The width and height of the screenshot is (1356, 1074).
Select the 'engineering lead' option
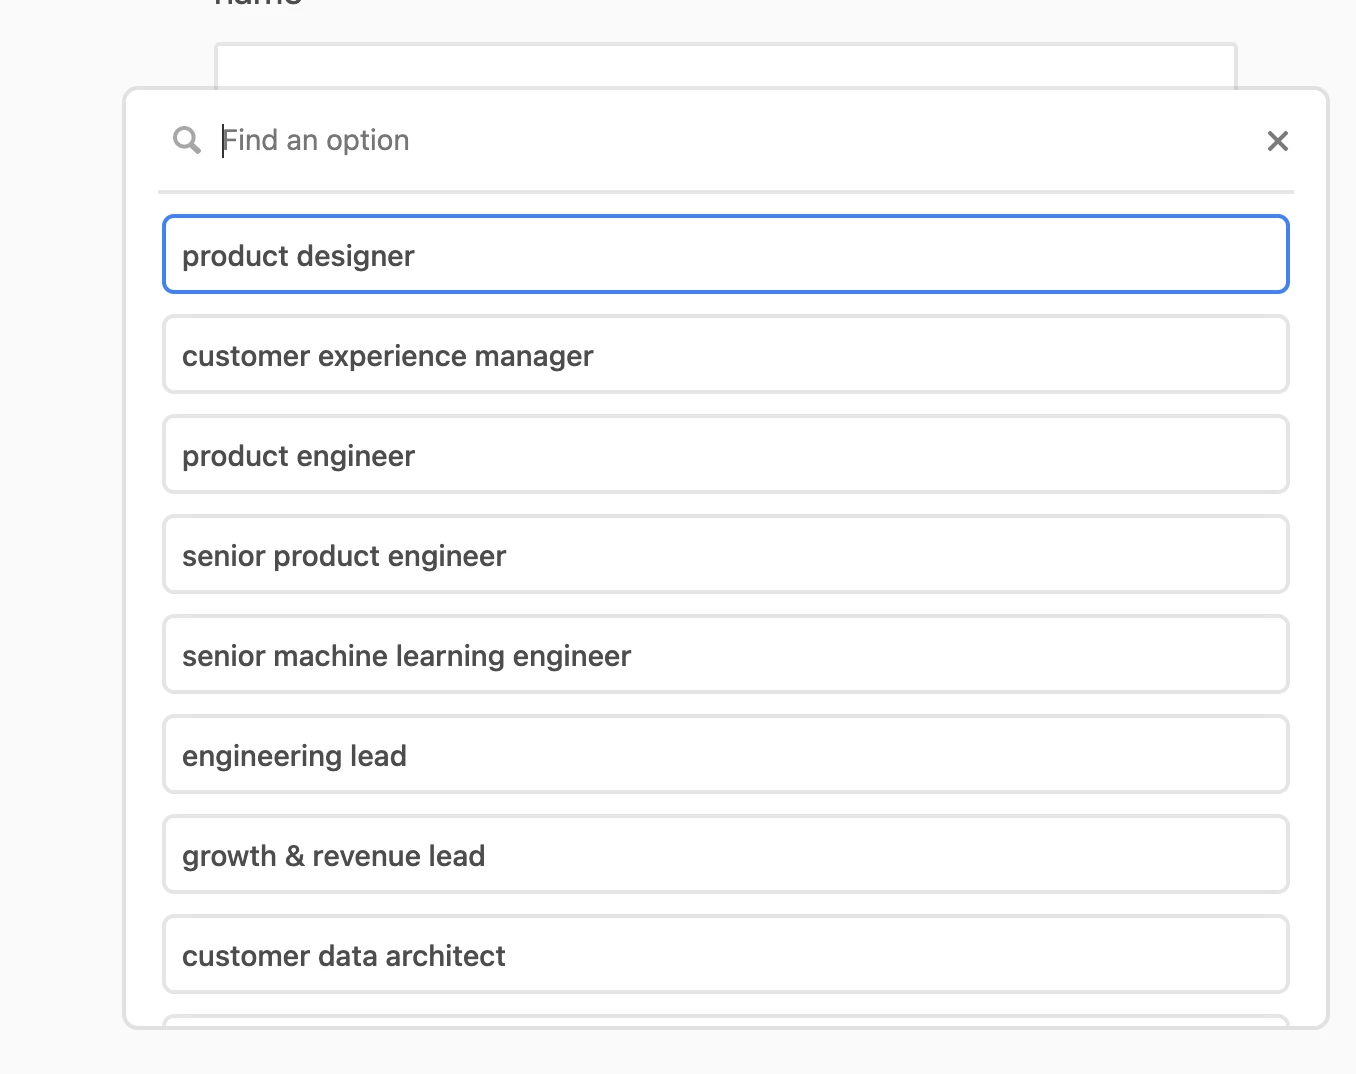[x=726, y=754]
